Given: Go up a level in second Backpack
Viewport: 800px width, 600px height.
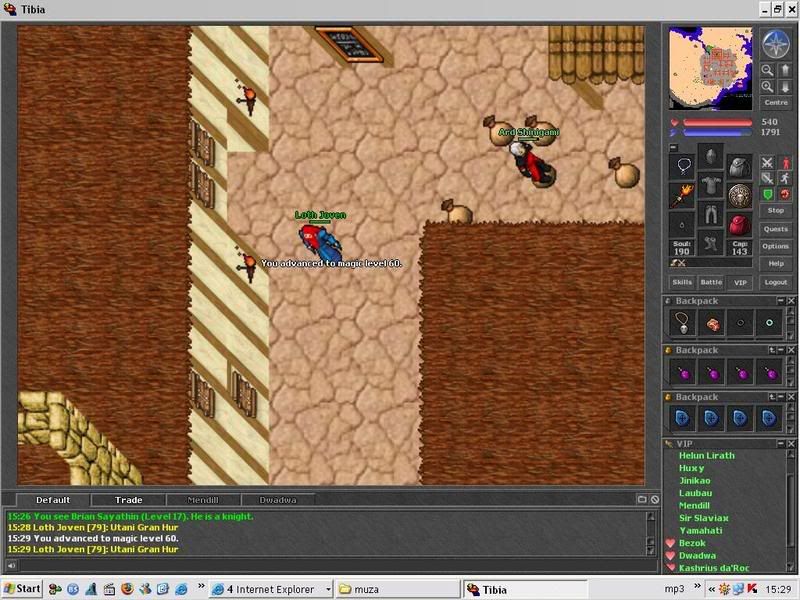Looking at the screenshot, I should coord(772,350).
